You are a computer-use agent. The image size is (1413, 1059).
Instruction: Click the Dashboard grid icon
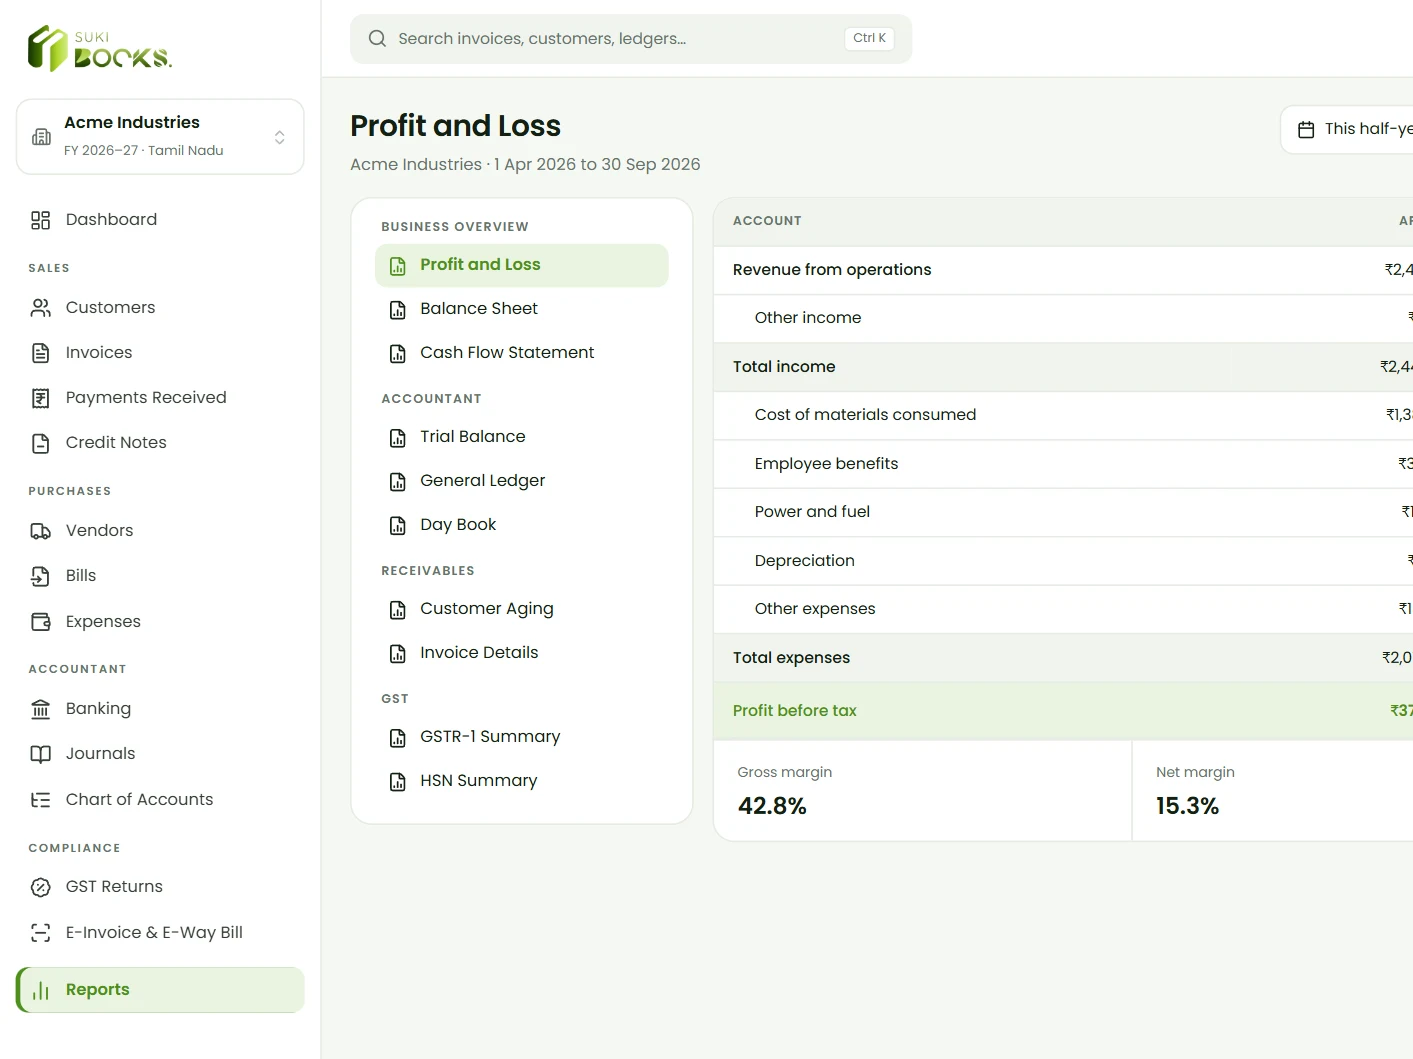[x=40, y=220]
